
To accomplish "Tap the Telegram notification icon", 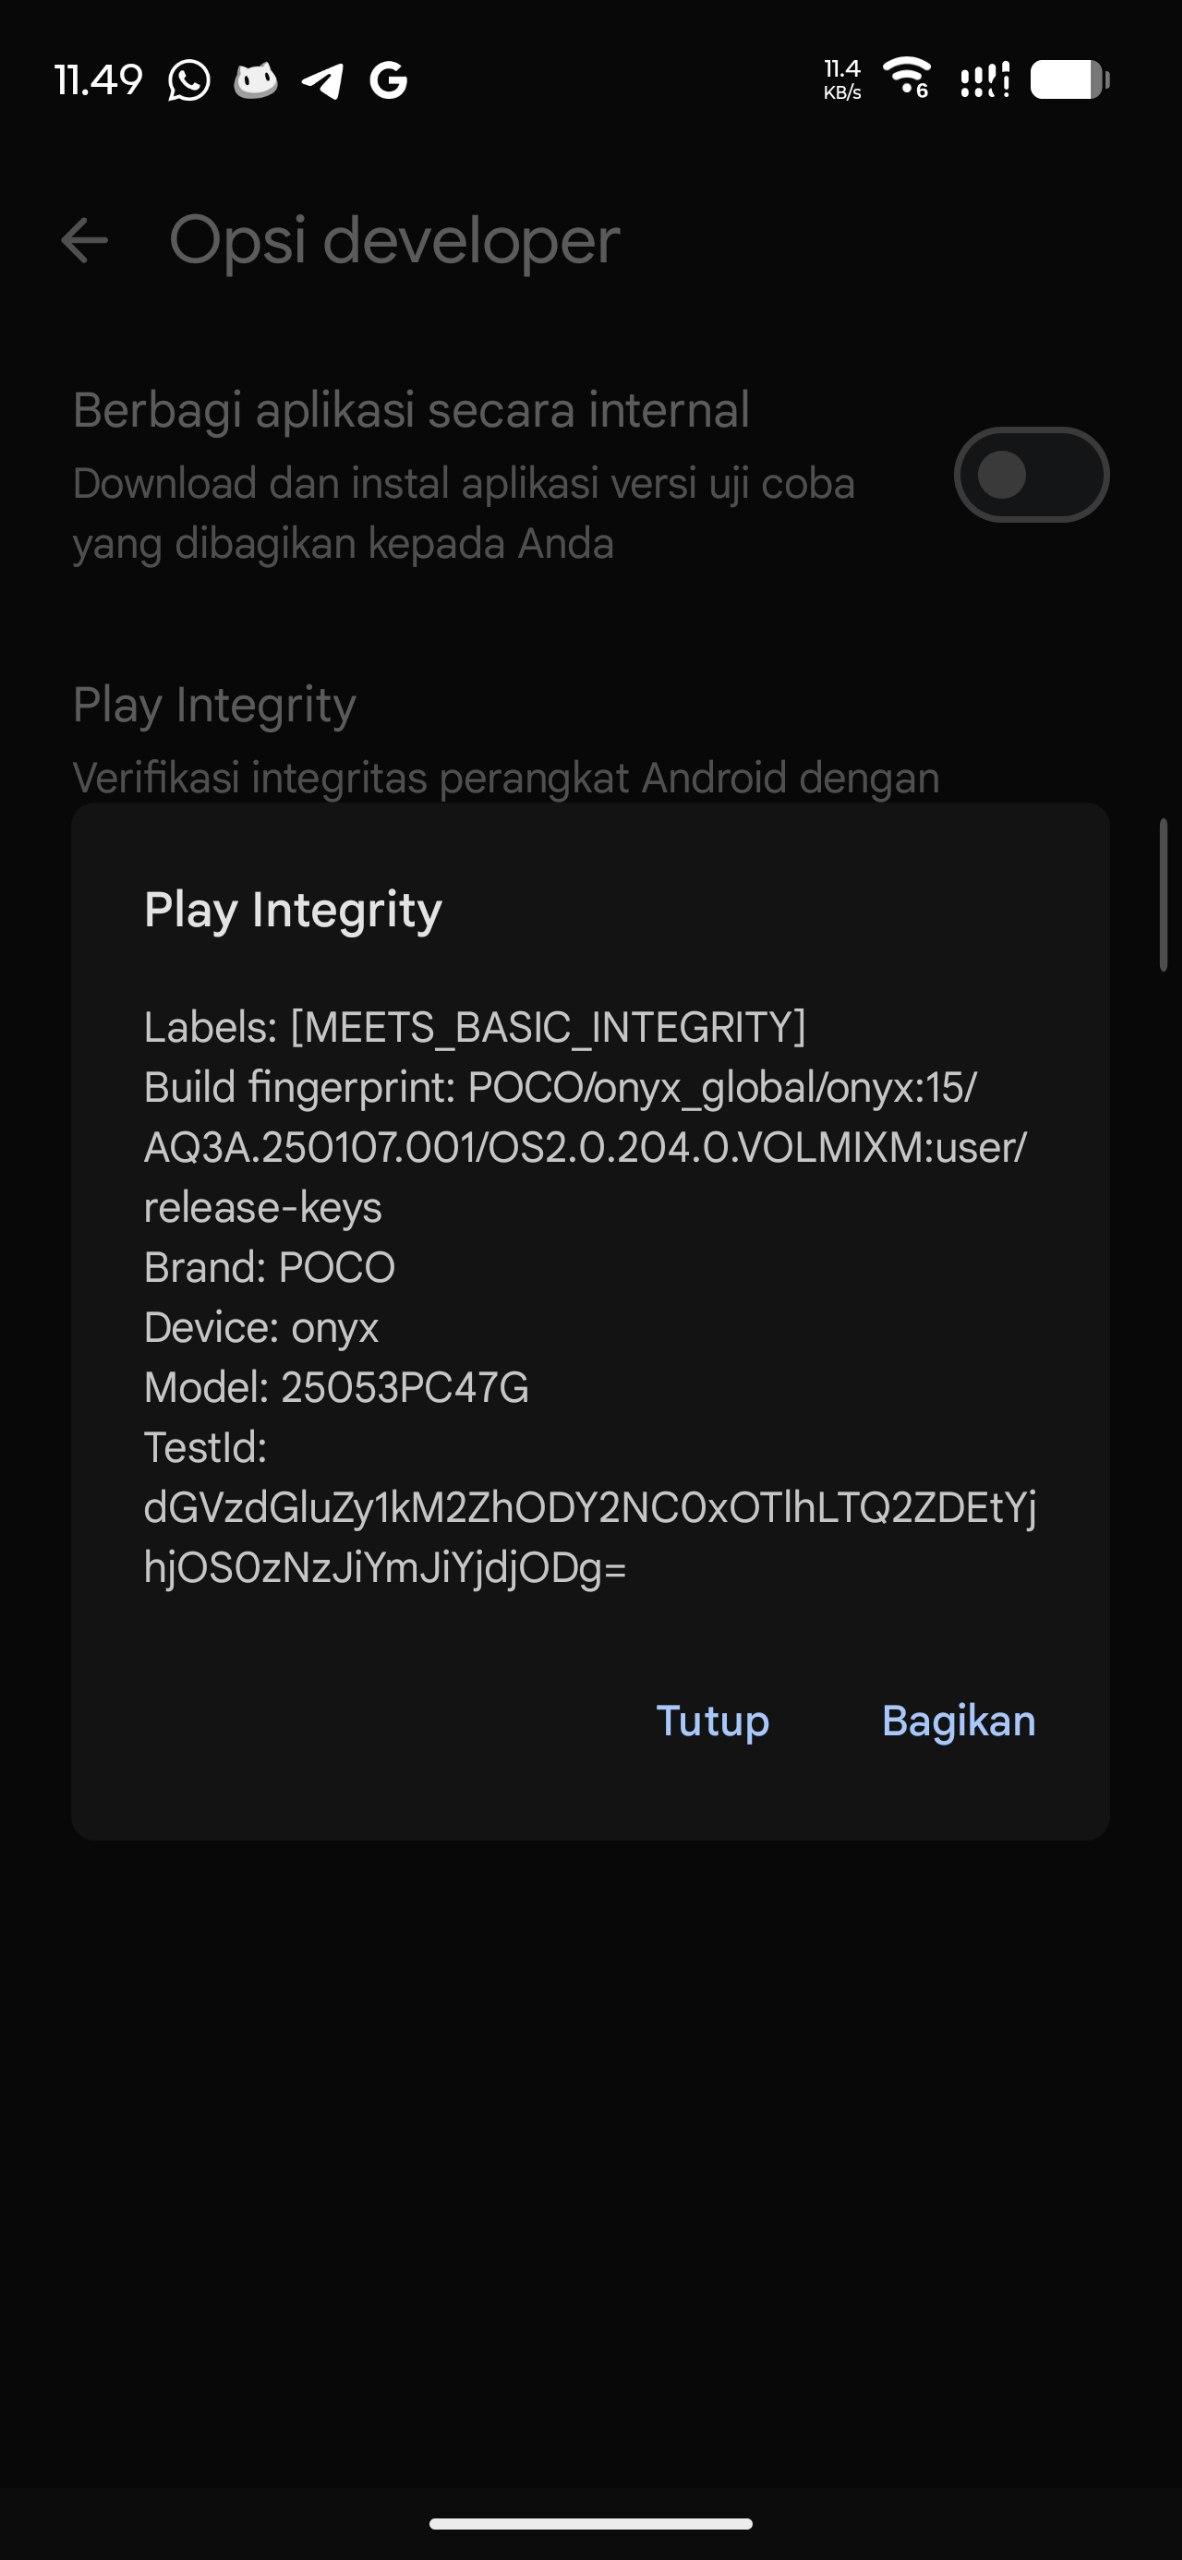I will 323,80.
